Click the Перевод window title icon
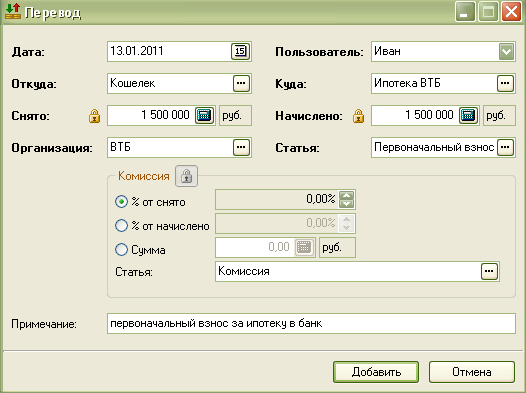 (x=13, y=12)
